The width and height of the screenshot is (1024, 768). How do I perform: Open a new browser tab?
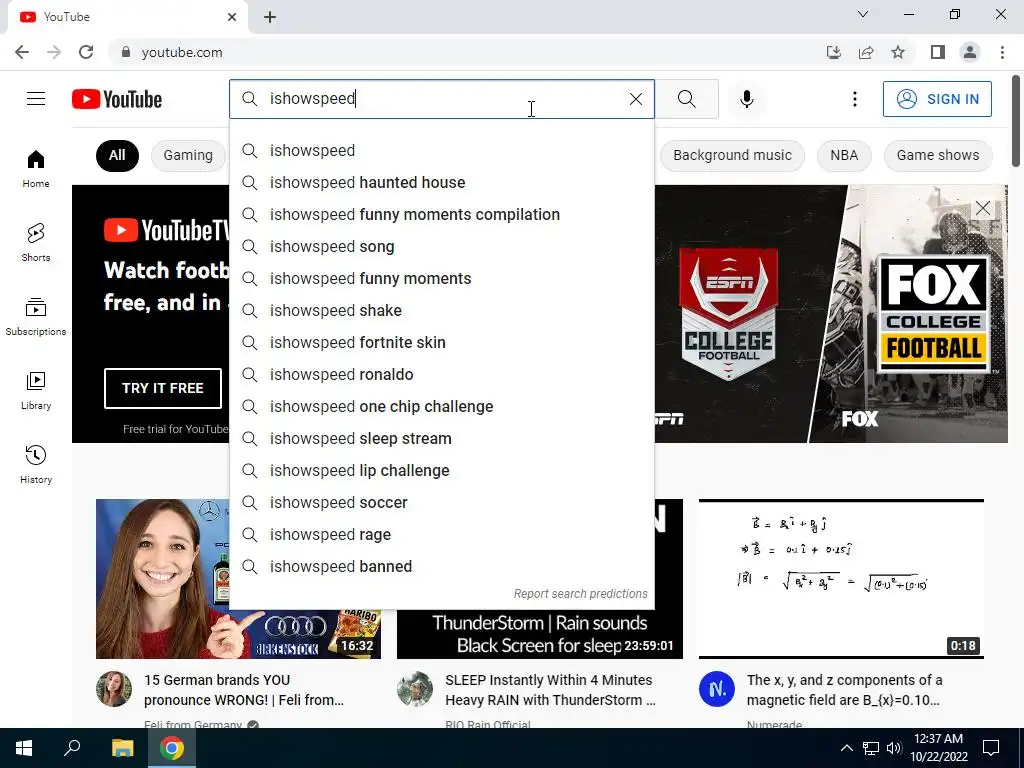coord(270,17)
